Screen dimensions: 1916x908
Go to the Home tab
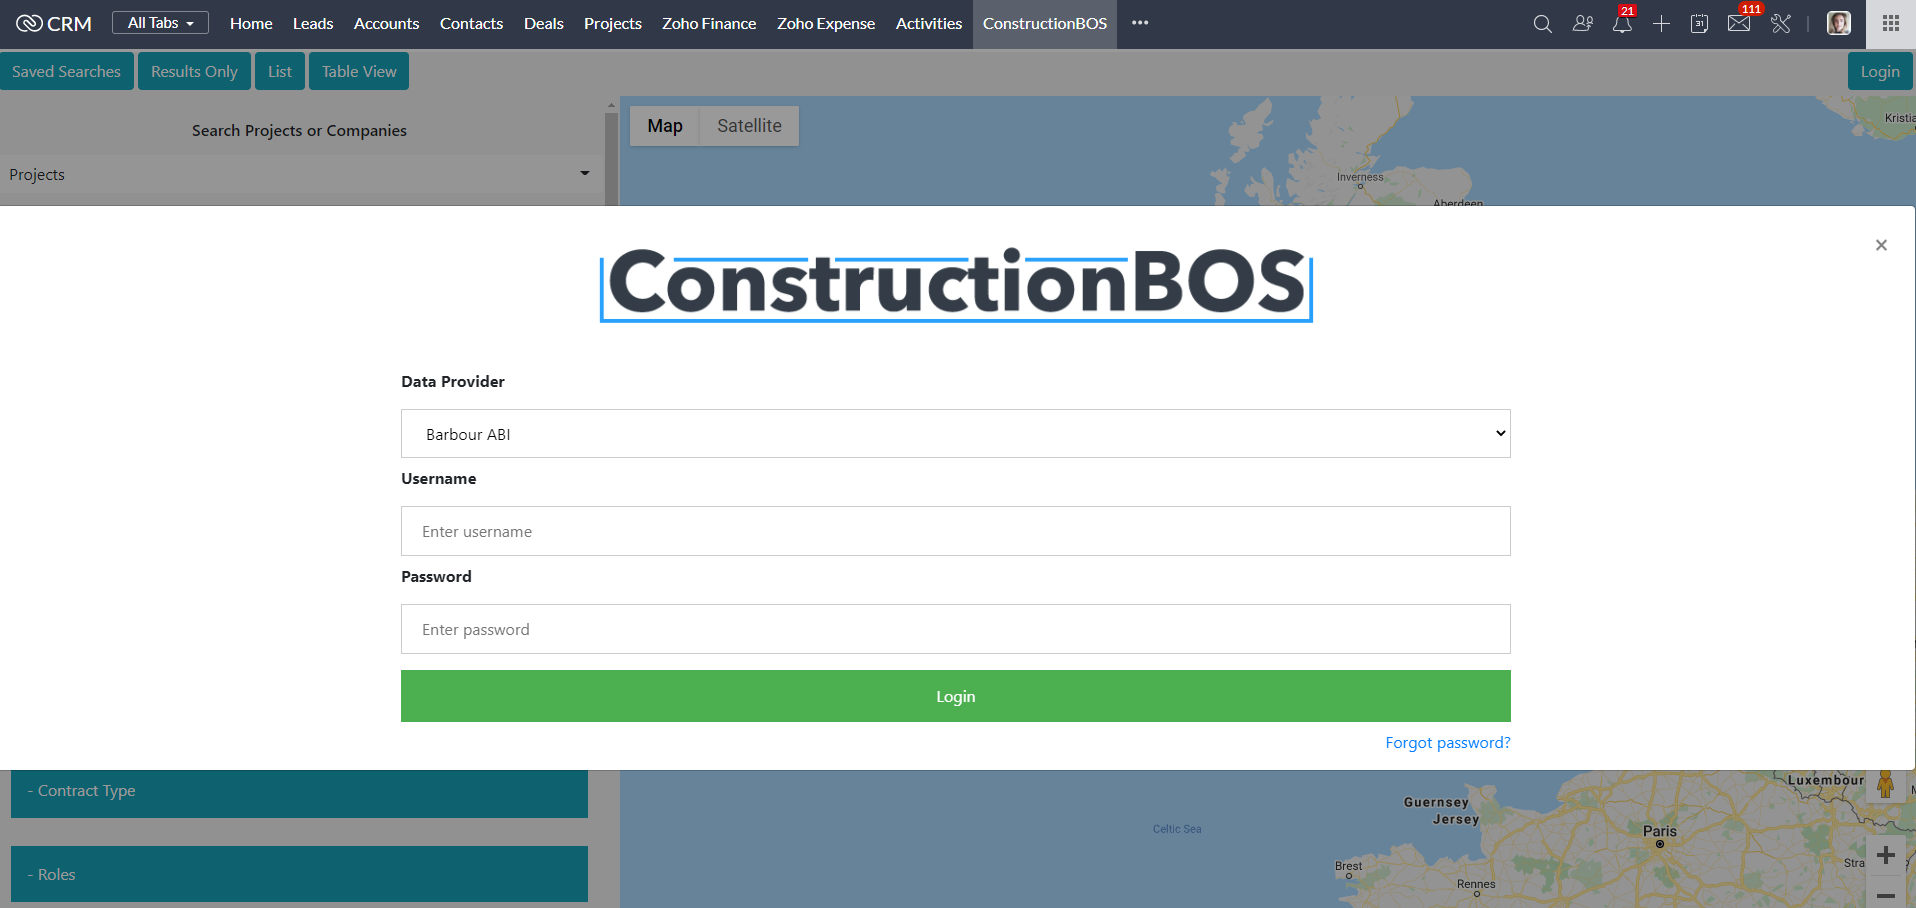pyautogui.click(x=251, y=23)
